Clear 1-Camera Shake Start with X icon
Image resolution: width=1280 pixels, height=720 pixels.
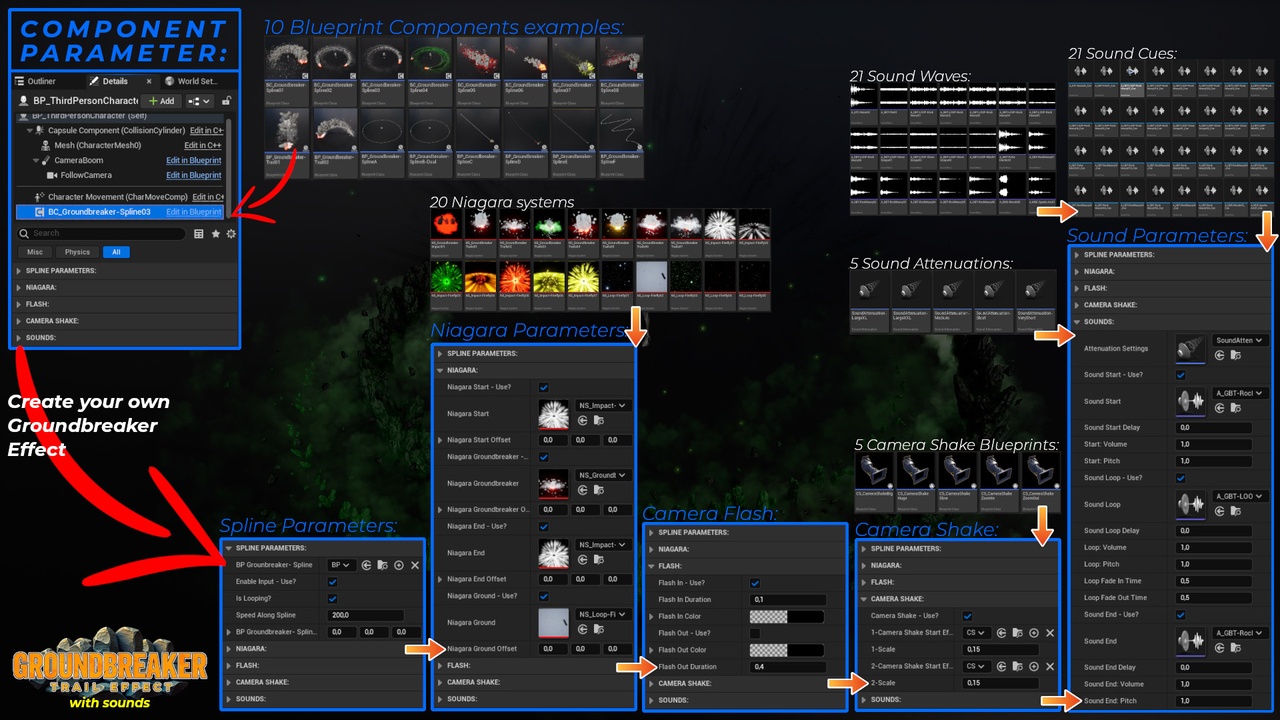(1050, 633)
